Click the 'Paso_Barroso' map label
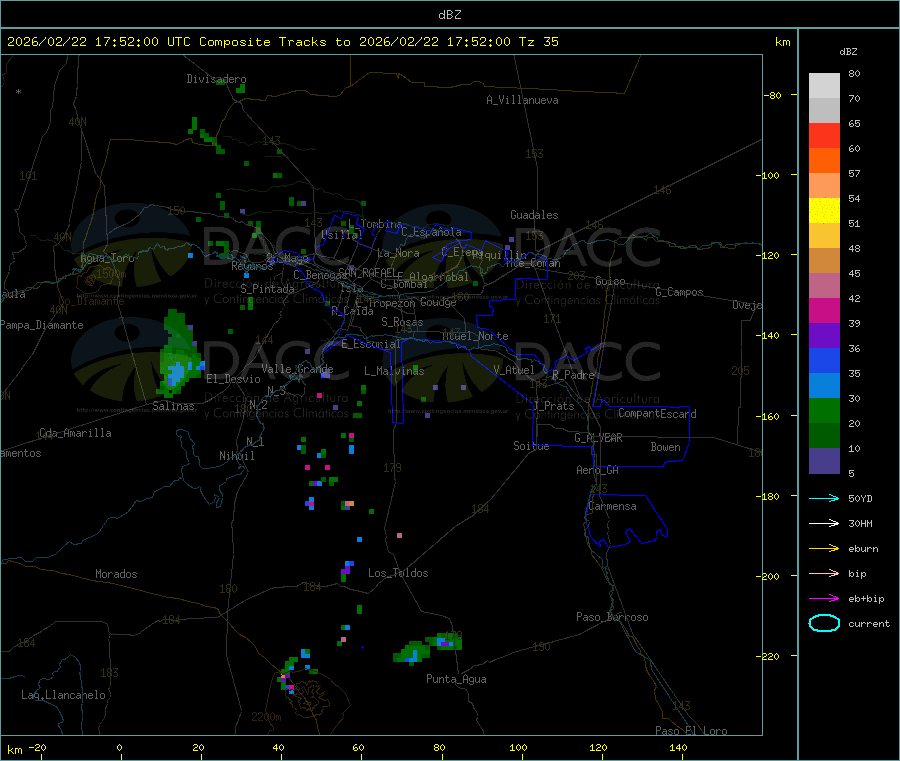The width and height of the screenshot is (900, 761). pyautogui.click(x=612, y=617)
